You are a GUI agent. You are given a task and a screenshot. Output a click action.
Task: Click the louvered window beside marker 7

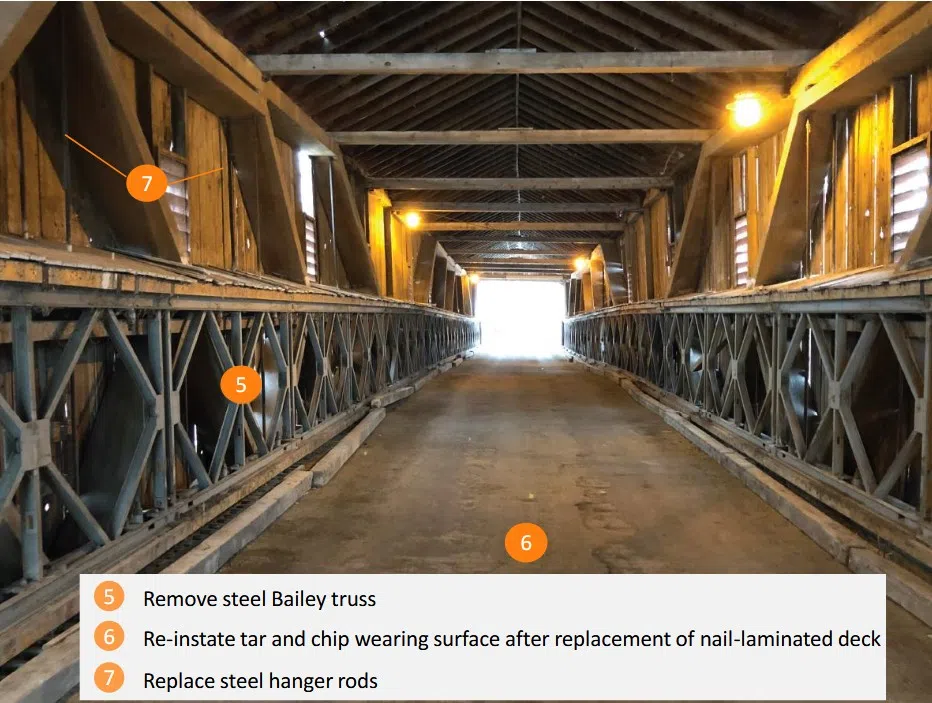(x=177, y=202)
